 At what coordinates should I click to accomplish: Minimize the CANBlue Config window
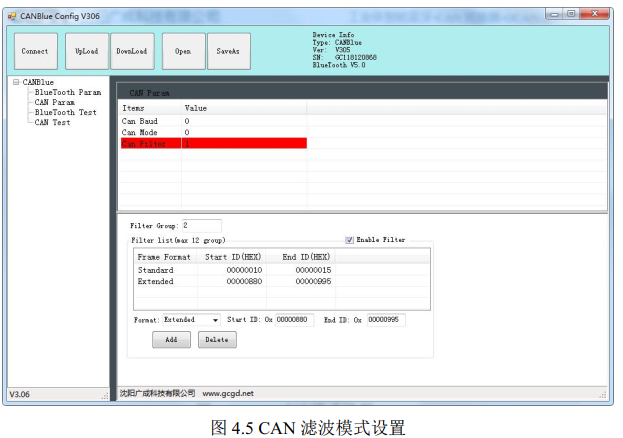(555, 14)
